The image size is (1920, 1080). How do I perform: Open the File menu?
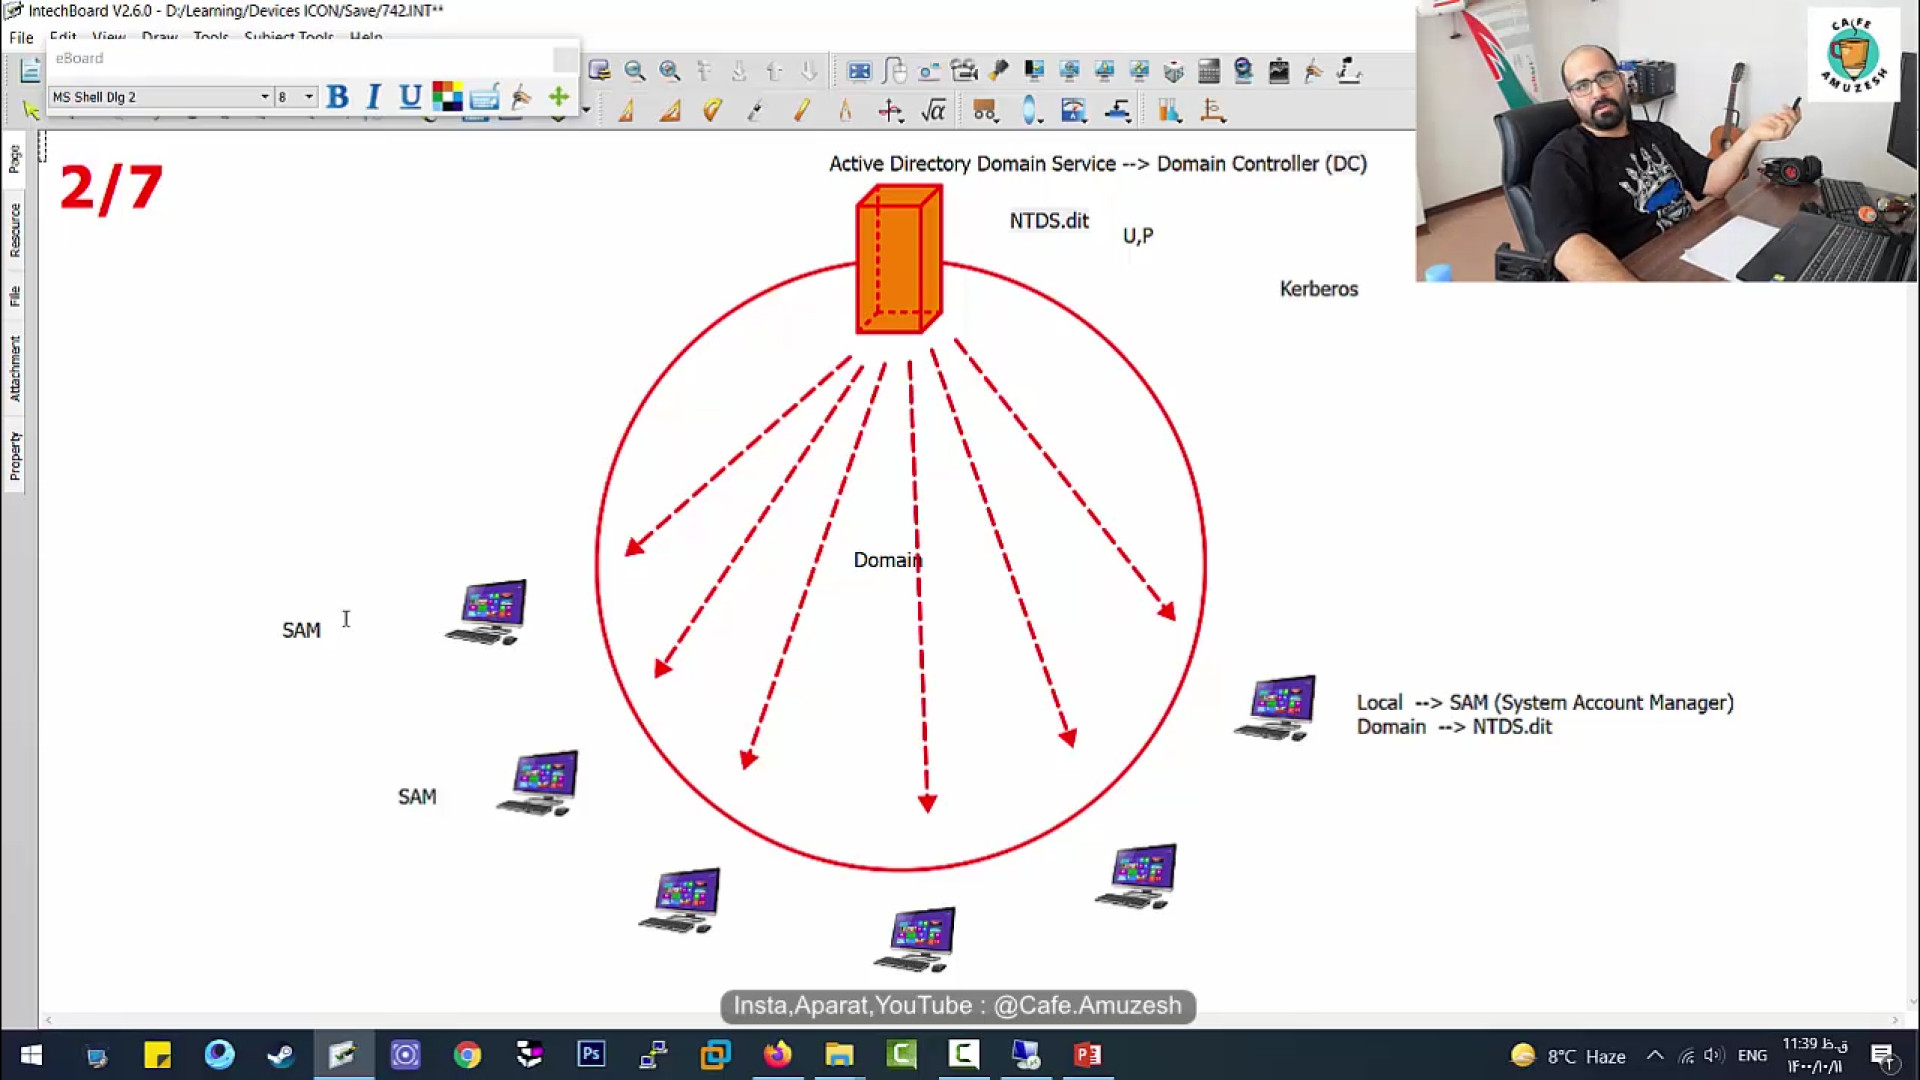21,37
